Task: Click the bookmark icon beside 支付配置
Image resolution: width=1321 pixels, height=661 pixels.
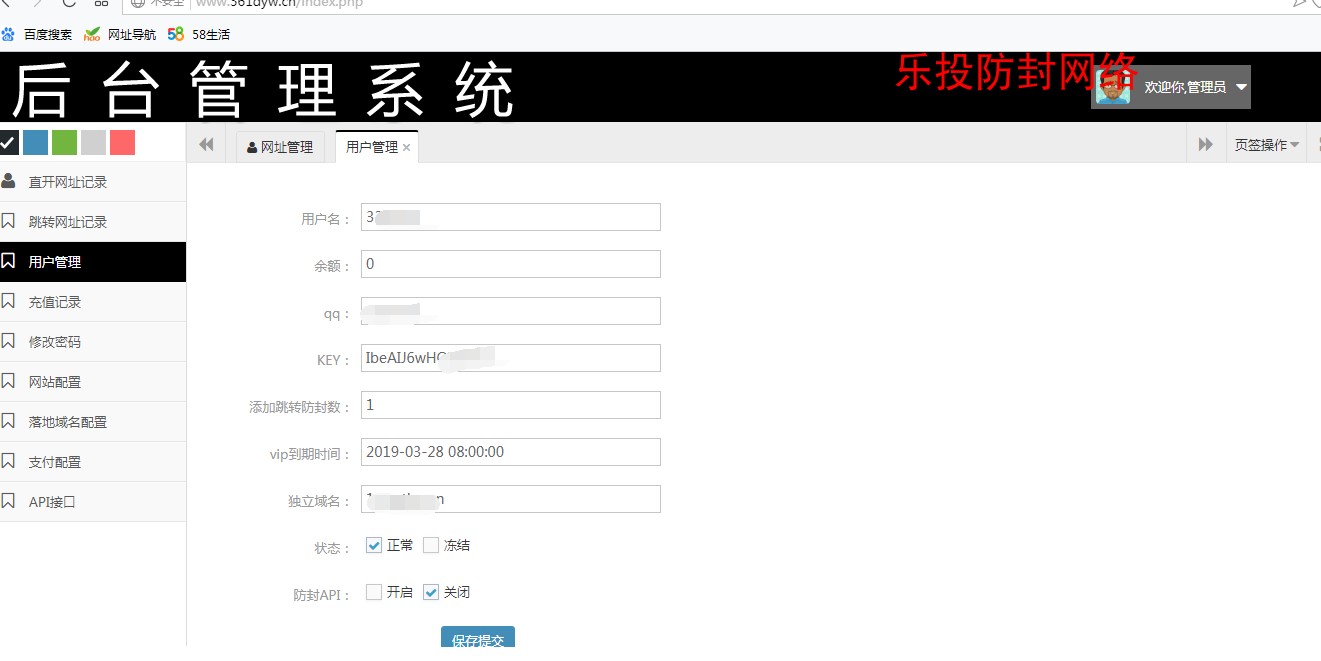Action: pos(8,461)
